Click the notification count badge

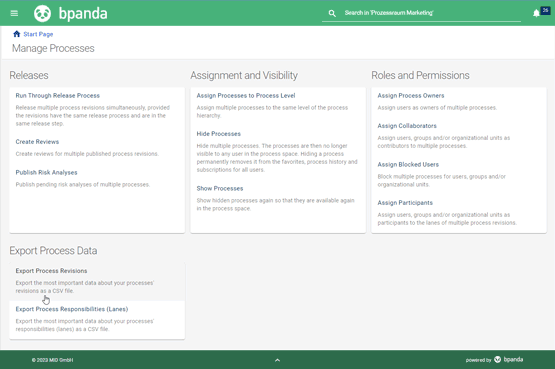[x=545, y=11]
